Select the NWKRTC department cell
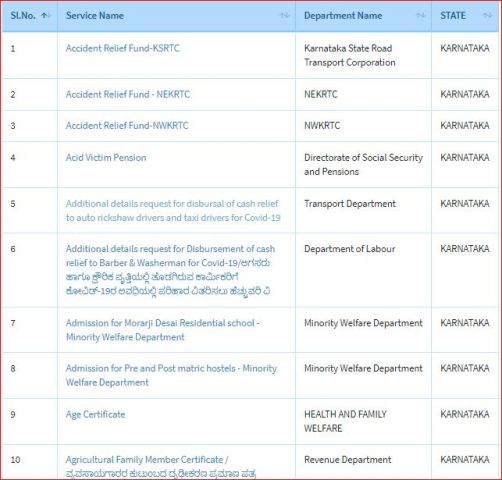This screenshot has width=502, height=480. coord(363,126)
